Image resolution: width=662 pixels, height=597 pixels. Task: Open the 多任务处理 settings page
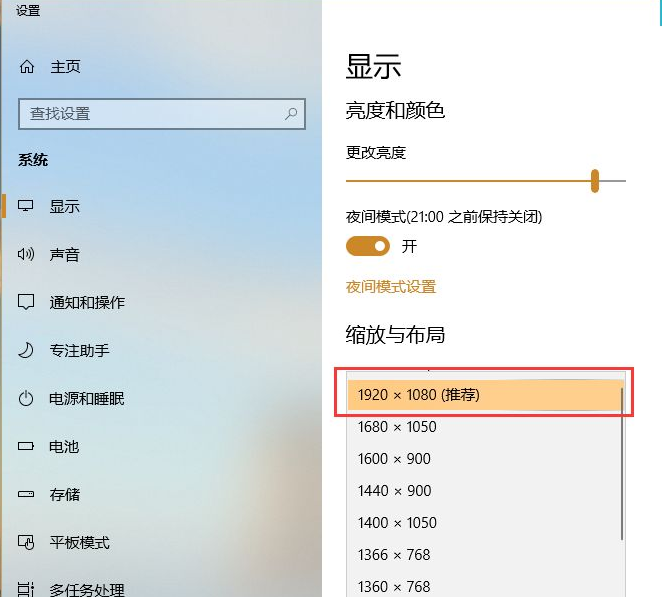click(87, 588)
